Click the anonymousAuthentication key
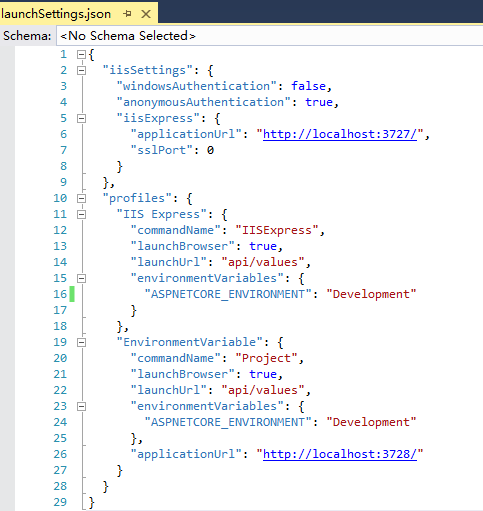Screen dimensions: 483x511 [x=204, y=102]
